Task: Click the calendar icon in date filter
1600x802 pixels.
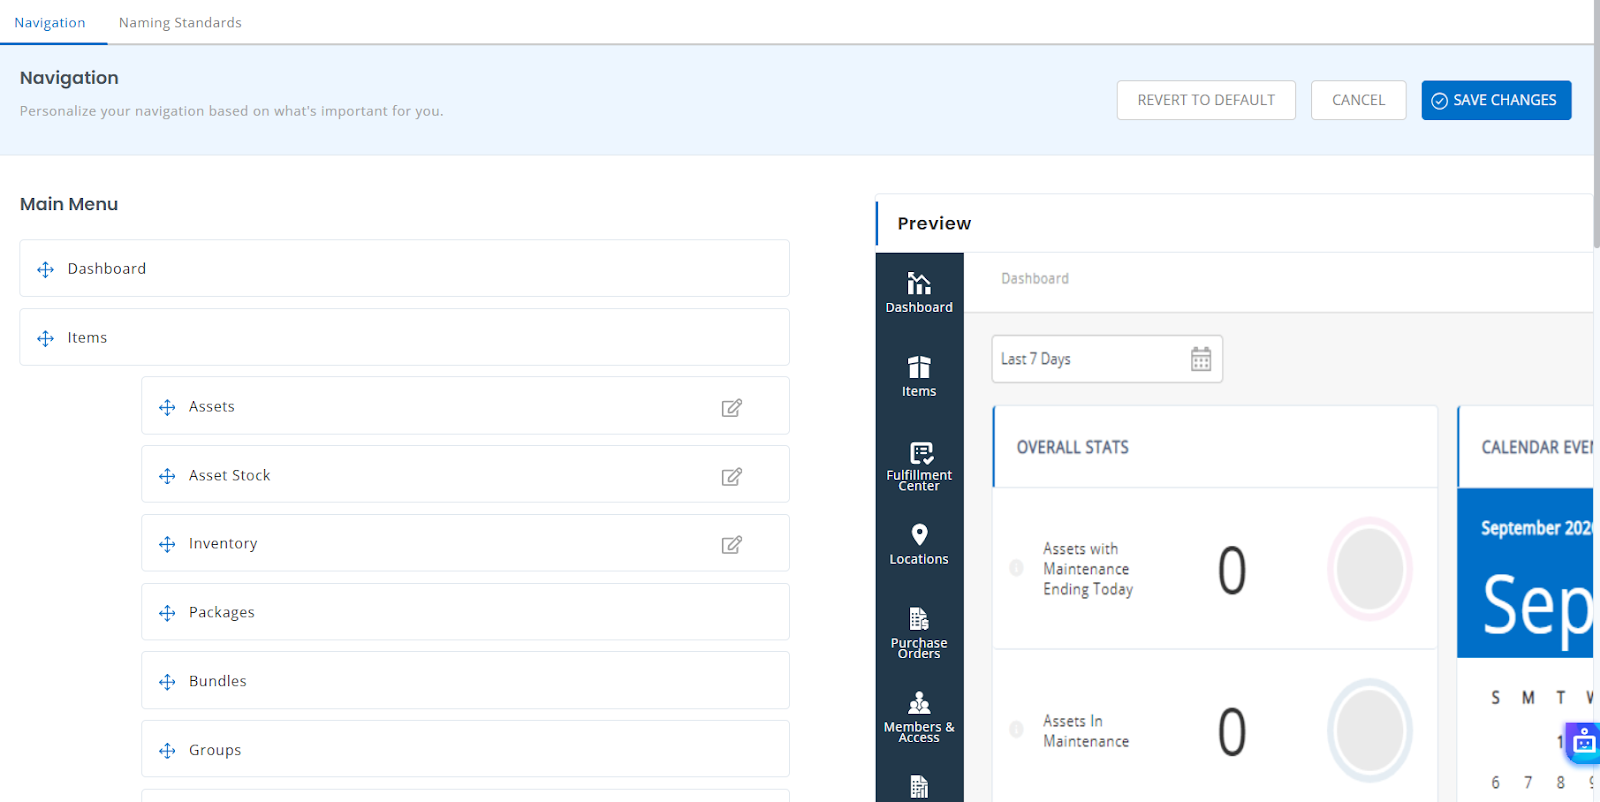Action: click(1201, 359)
